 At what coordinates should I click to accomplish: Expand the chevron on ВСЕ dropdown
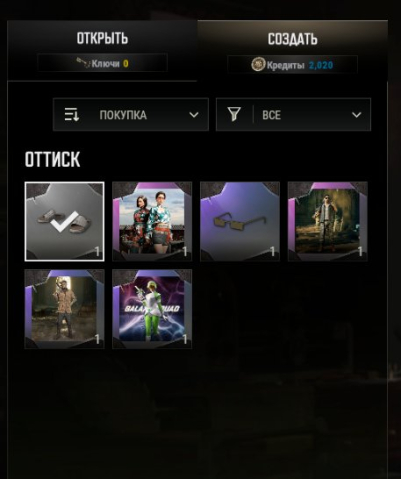356,115
